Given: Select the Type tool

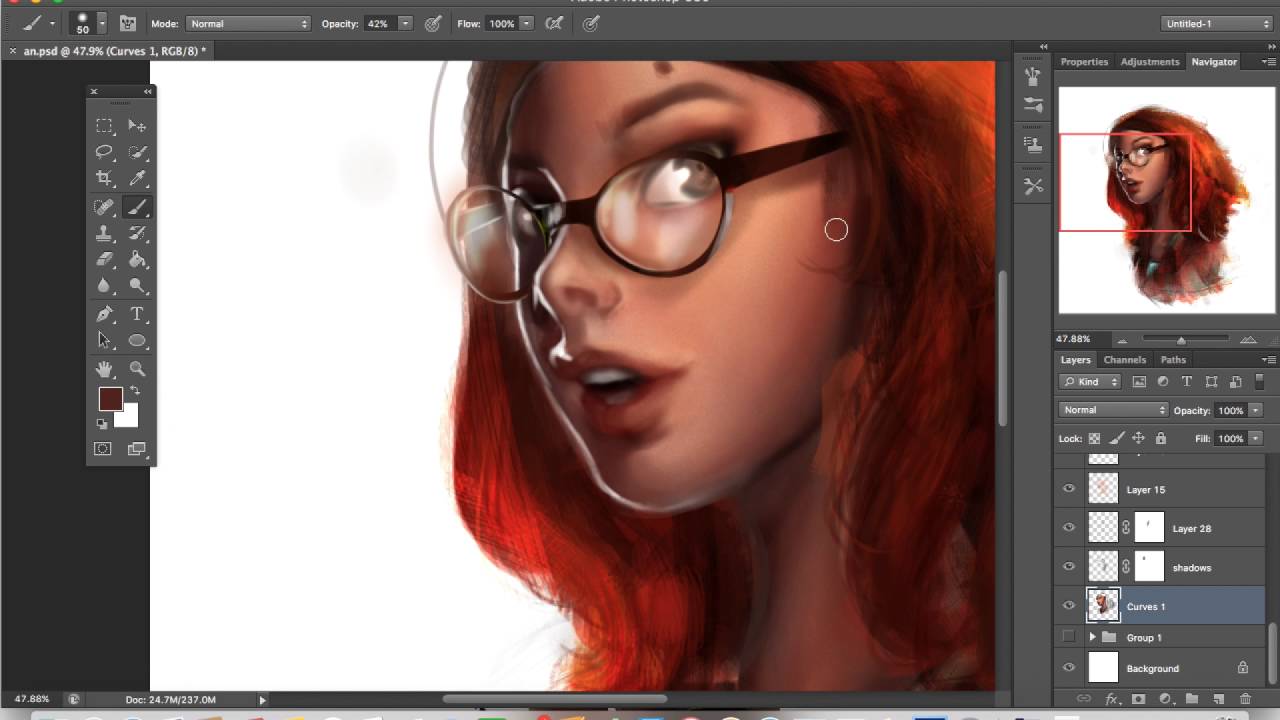Looking at the screenshot, I should [x=137, y=314].
